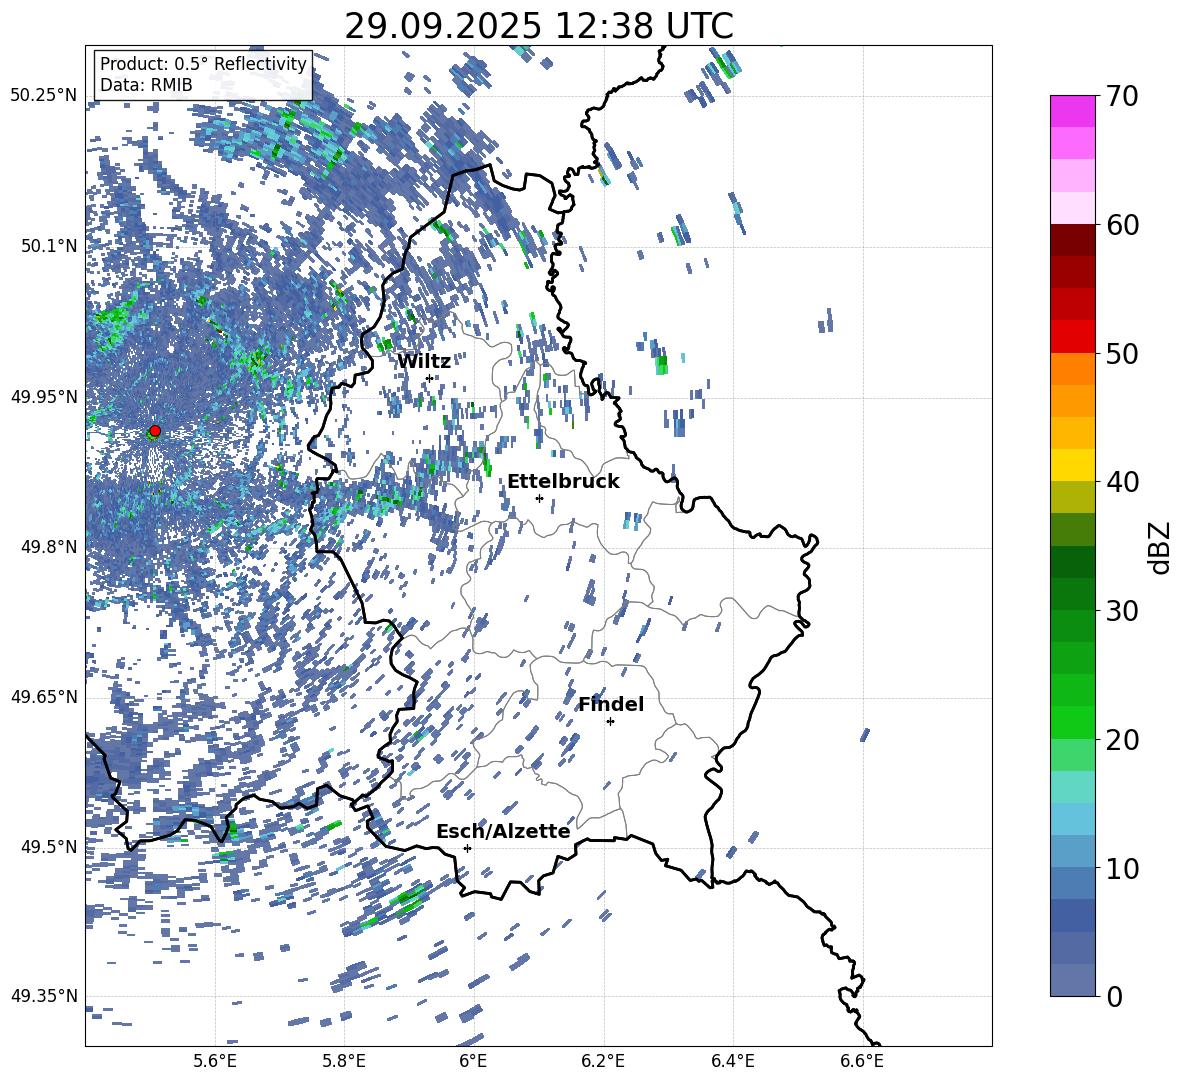The height and width of the screenshot is (1081, 1184).
Task: Click the 6°E longitude label
Action: pos(473,1061)
